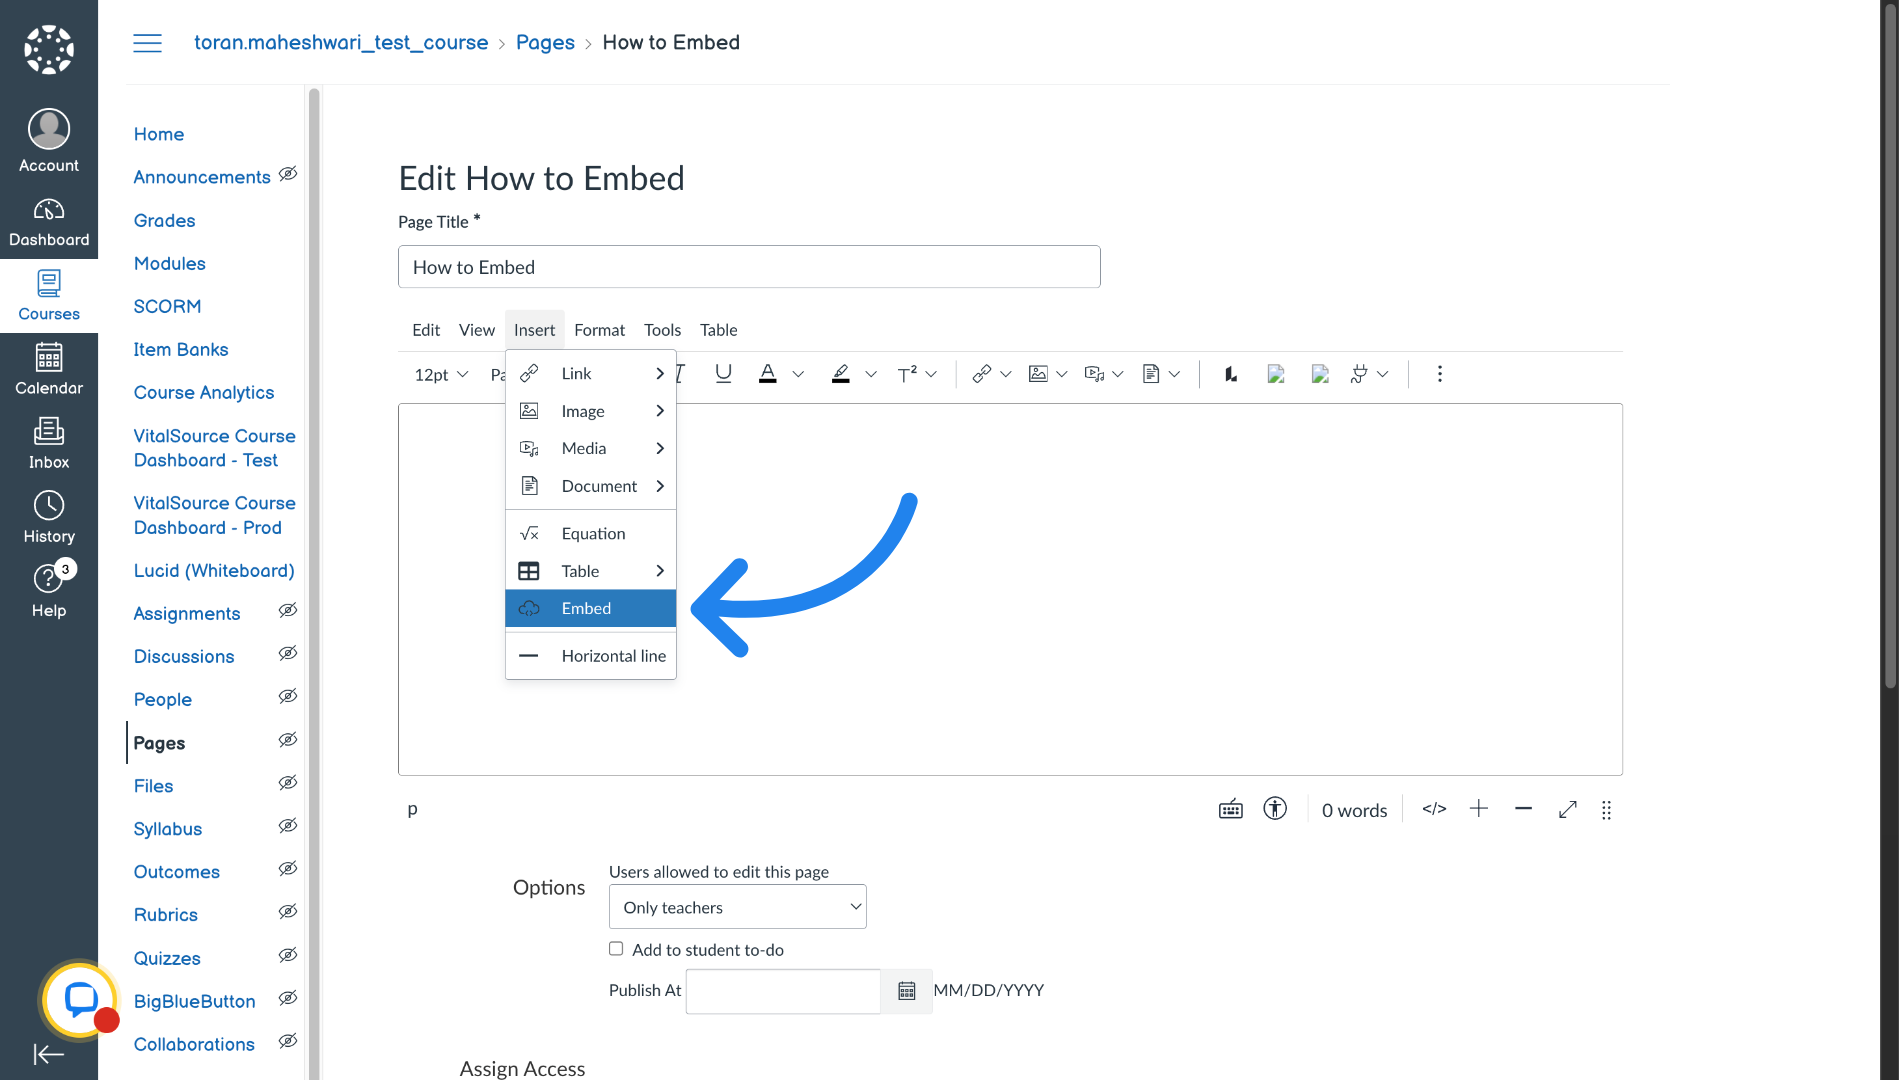Open the toolbar more options (three dots)
The image size is (1899, 1080).
(x=1440, y=374)
